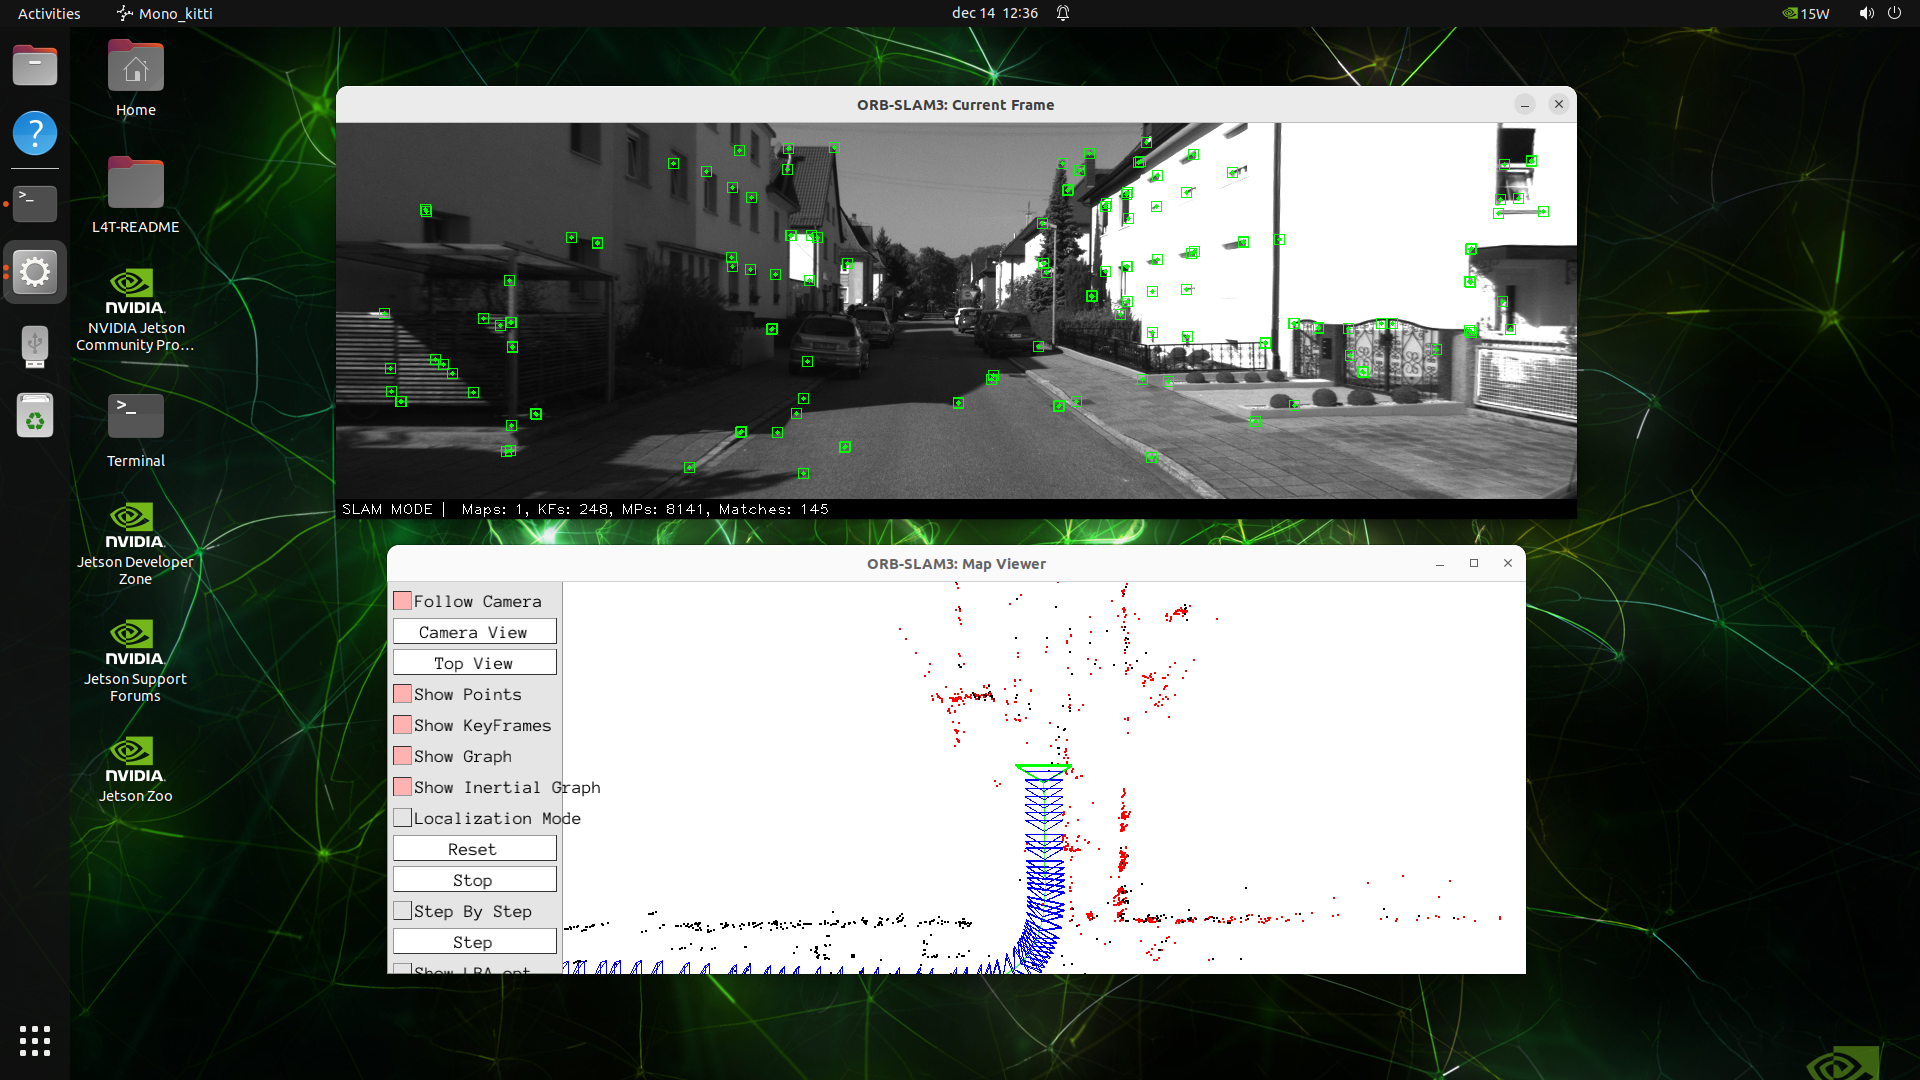The width and height of the screenshot is (1920, 1080).
Task: Uncheck the Show Graph option
Action: coord(403,756)
